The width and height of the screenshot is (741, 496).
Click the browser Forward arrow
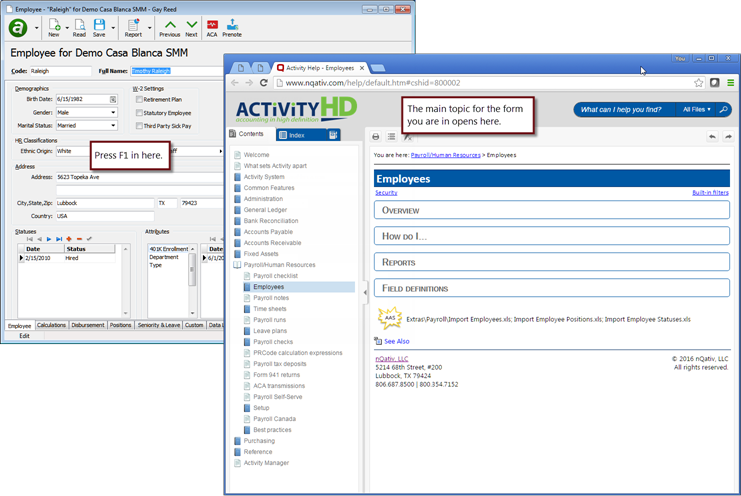[x=249, y=83]
